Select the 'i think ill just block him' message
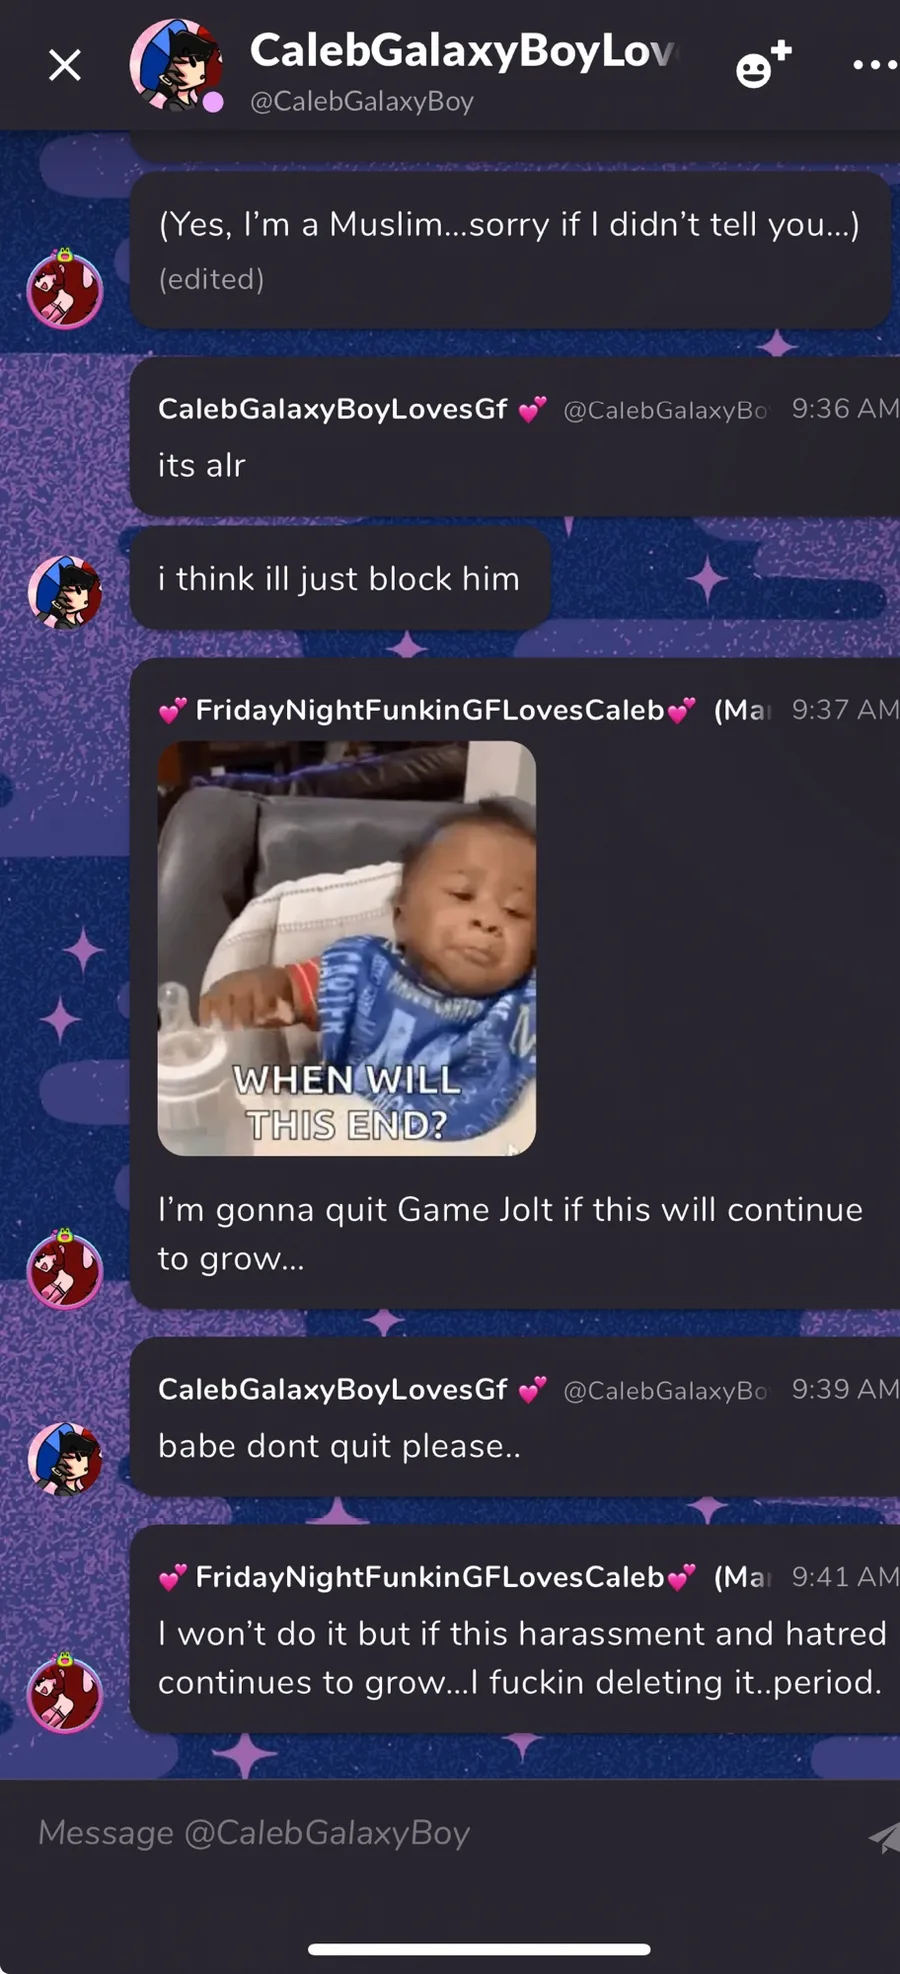900x1974 pixels. click(x=340, y=579)
